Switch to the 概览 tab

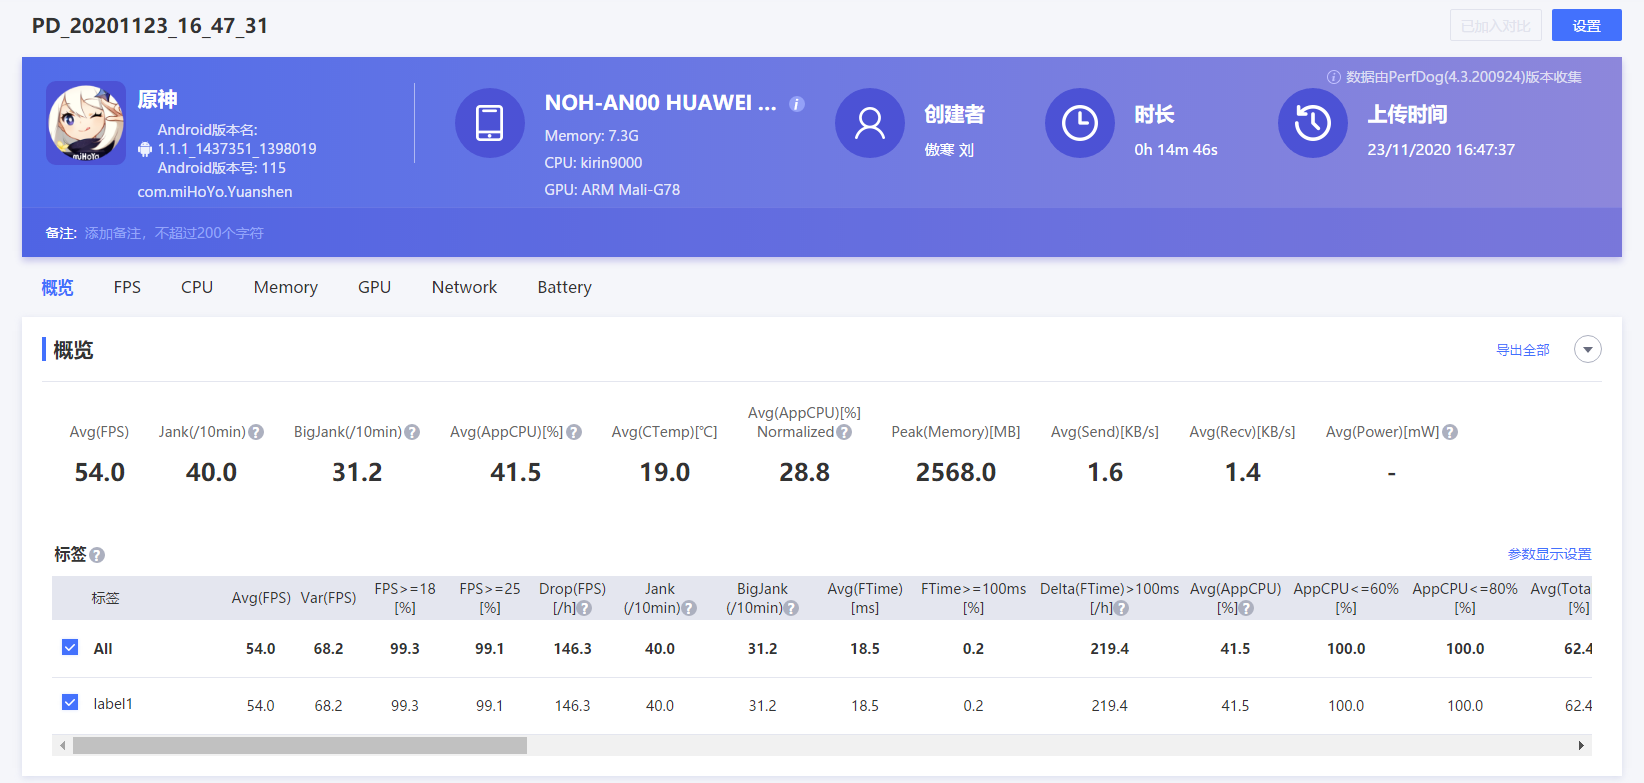point(57,287)
